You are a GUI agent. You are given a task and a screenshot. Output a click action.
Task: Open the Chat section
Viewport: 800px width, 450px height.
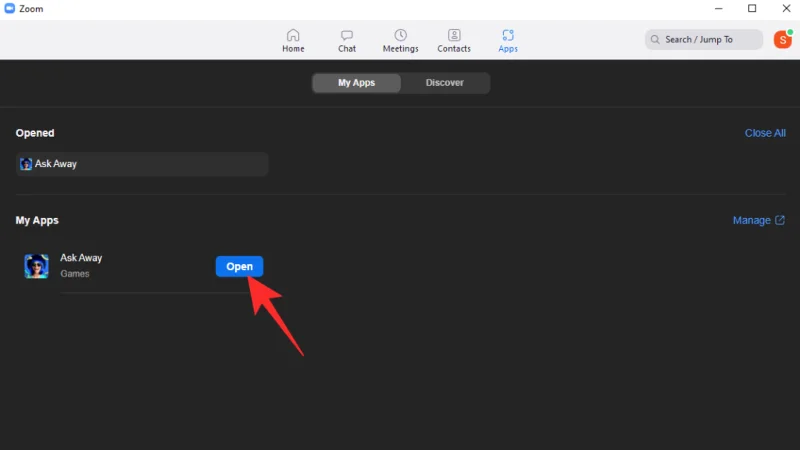click(x=347, y=36)
